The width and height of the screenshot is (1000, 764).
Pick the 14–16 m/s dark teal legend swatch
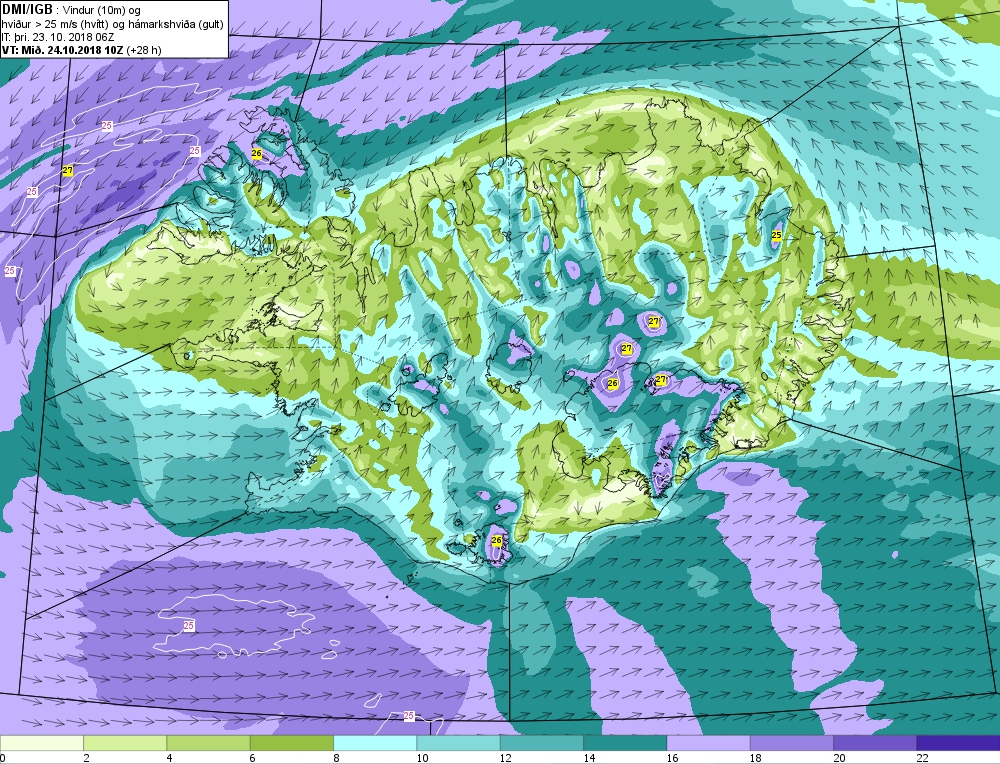[x=625, y=743]
